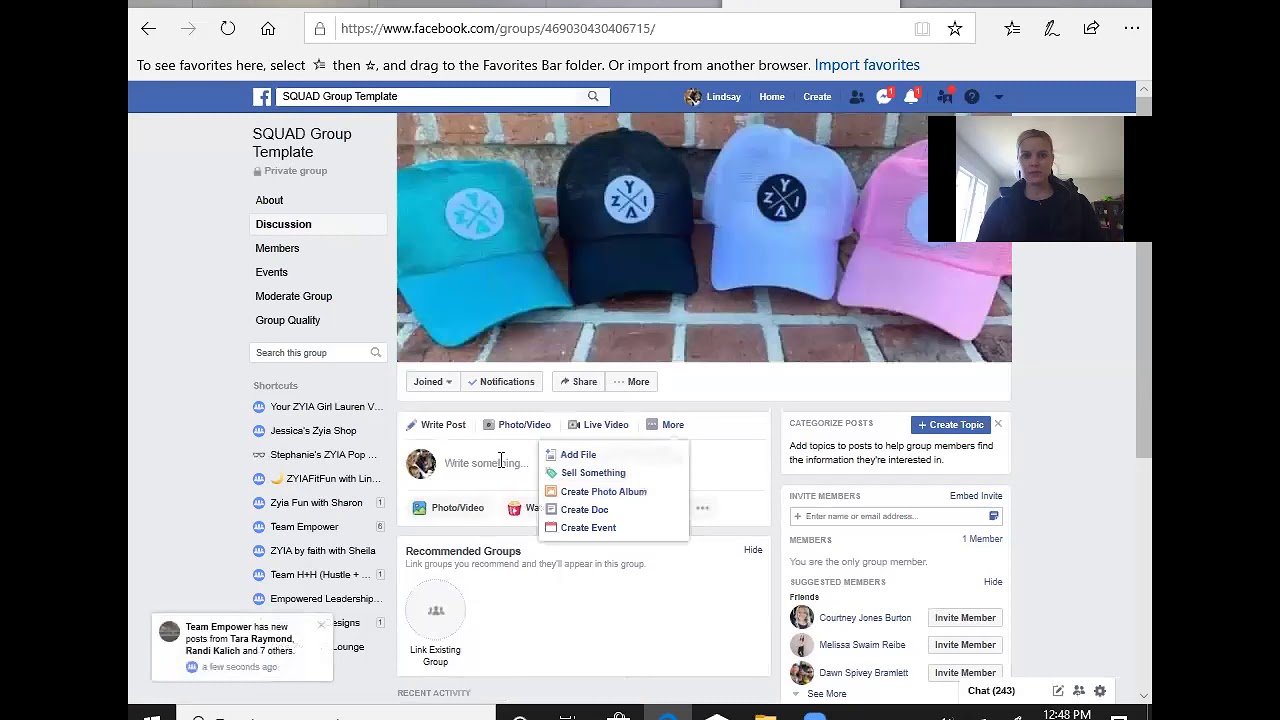Select Photo/Video composer tab
Screen dimensions: 1280x720
point(517,425)
